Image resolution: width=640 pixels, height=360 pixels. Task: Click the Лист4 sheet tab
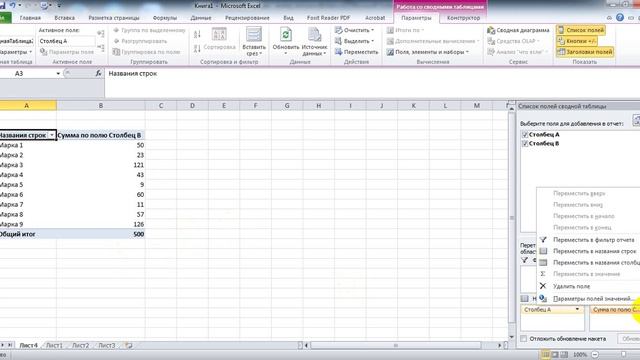pos(29,346)
